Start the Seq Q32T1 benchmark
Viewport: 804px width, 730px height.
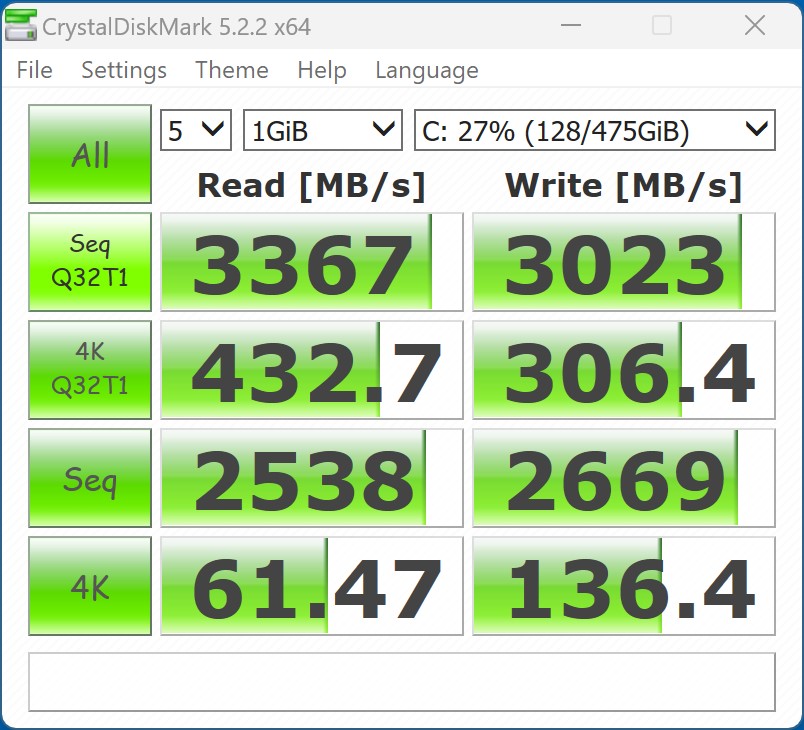[x=90, y=262]
